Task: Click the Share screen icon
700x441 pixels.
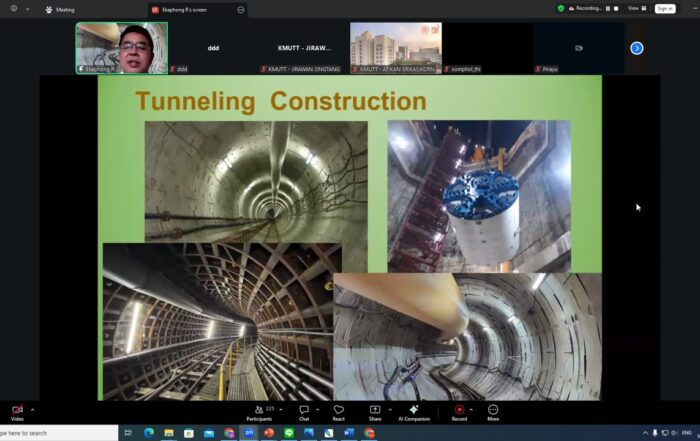Action: tap(375, 411)
